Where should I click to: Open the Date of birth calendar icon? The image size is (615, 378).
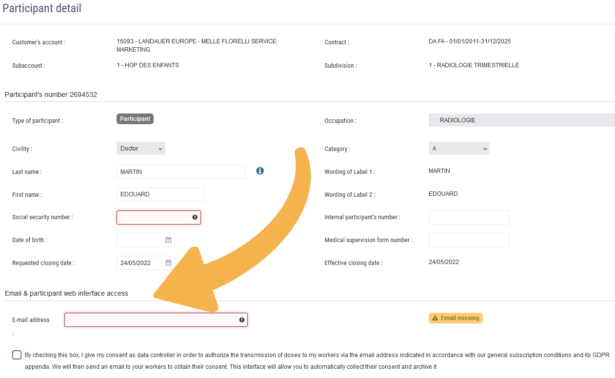(168, 240)
